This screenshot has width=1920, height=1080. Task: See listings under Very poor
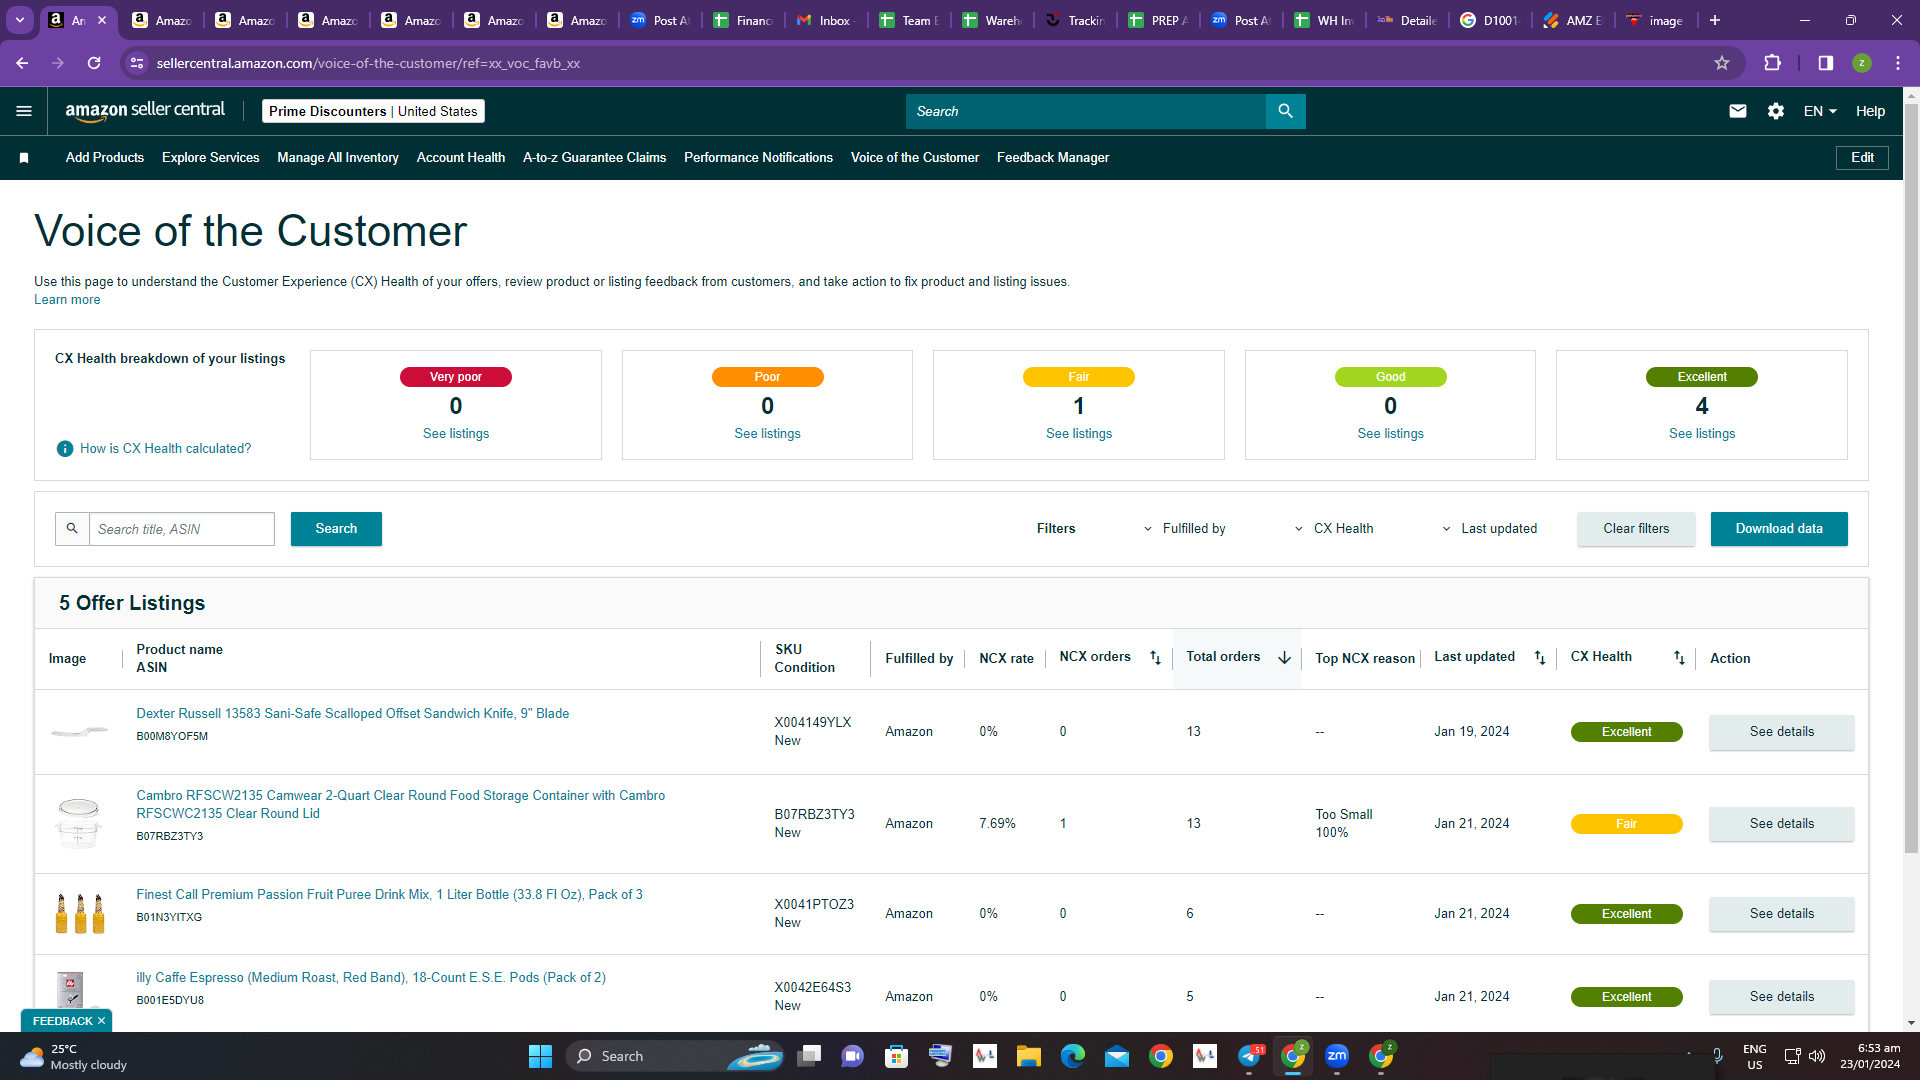[456, 434]
